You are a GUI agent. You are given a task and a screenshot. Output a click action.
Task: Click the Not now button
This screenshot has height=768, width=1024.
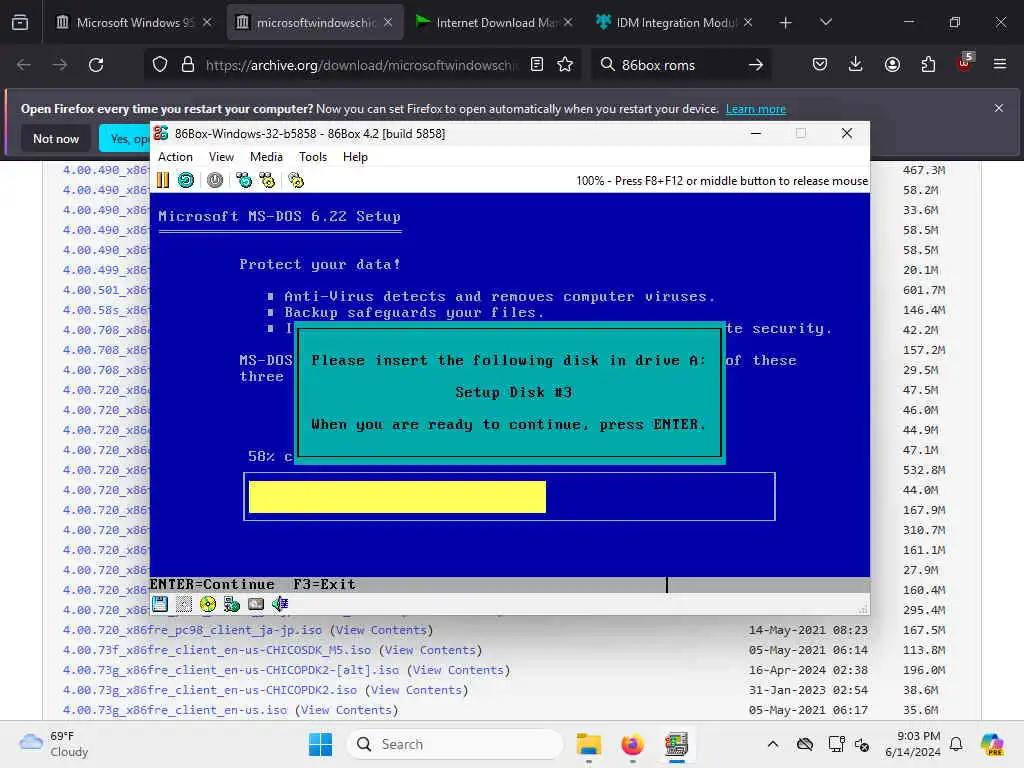(56, 138)
